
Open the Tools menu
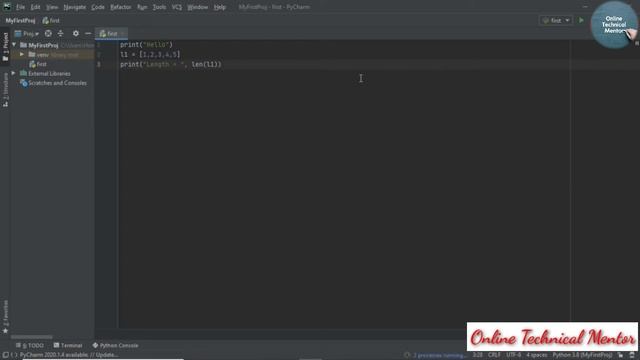click(159, 7)
